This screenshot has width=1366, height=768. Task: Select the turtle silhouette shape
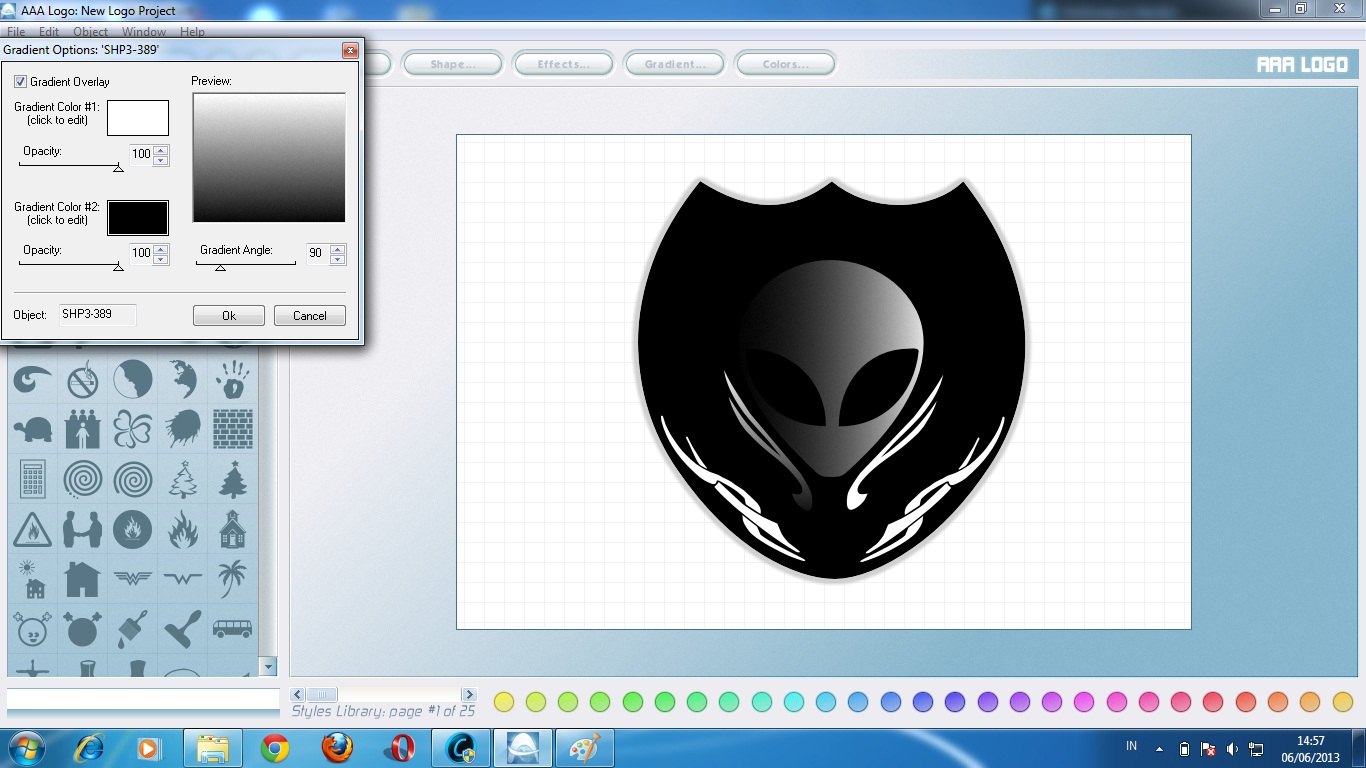(x=33, y=430)
